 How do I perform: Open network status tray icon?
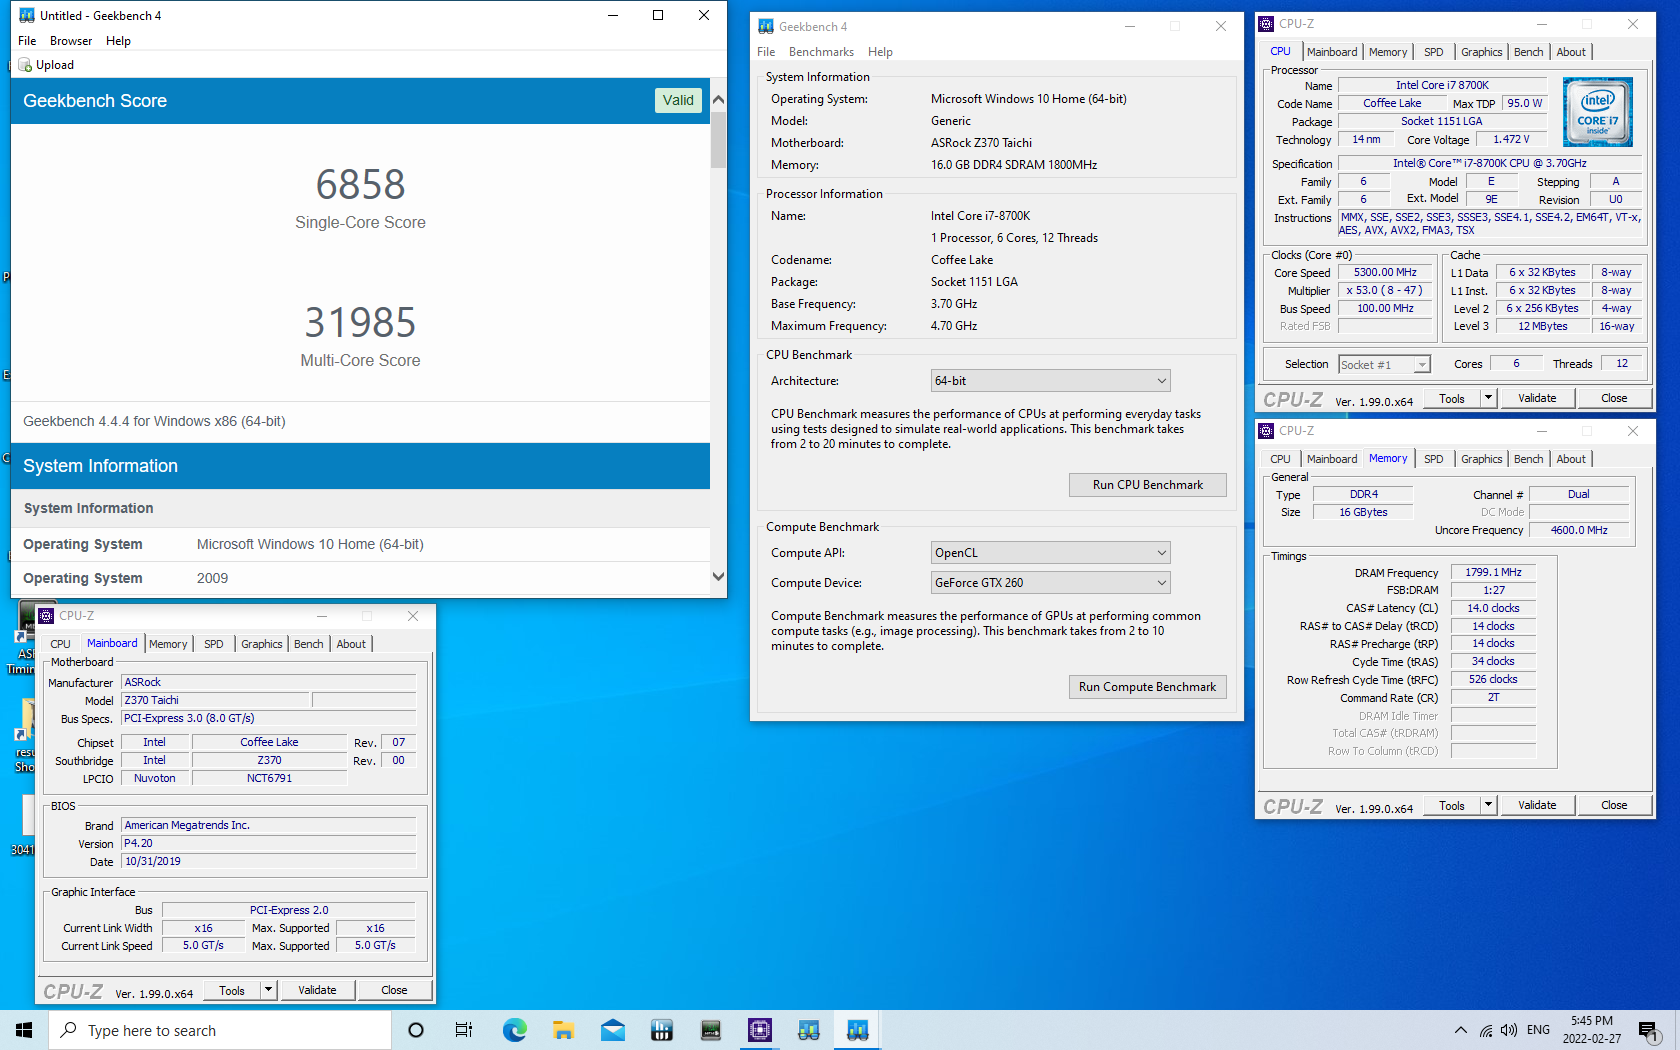pyautogui.click(x=1486, y=1030)
